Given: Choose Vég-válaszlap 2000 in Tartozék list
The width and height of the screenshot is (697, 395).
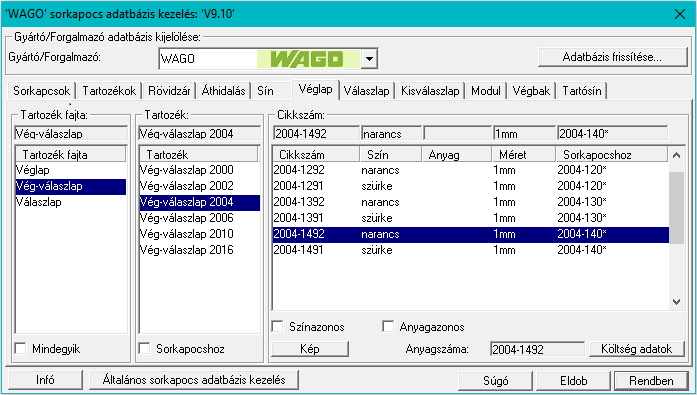Looking at the screenshot, I should click(x=200, y=170).
